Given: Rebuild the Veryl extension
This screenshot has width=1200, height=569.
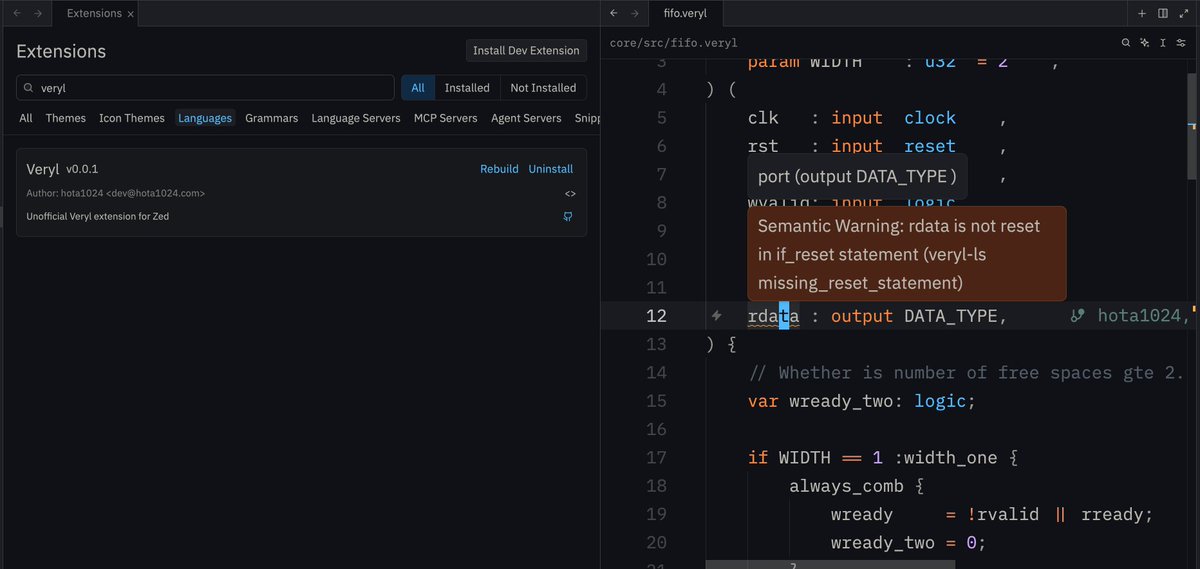Looking at the screenshot, I should pyautogui.click(x=499, y=169).
